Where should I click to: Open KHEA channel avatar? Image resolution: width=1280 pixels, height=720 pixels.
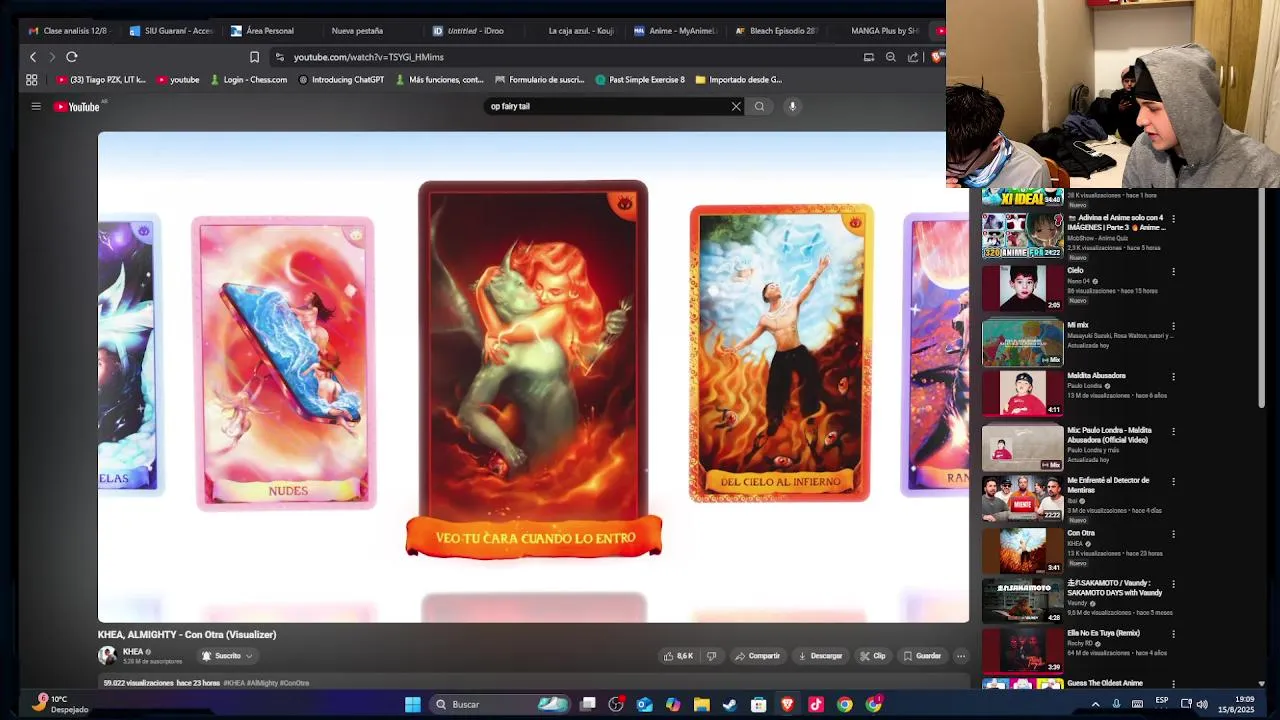[107, 656]
